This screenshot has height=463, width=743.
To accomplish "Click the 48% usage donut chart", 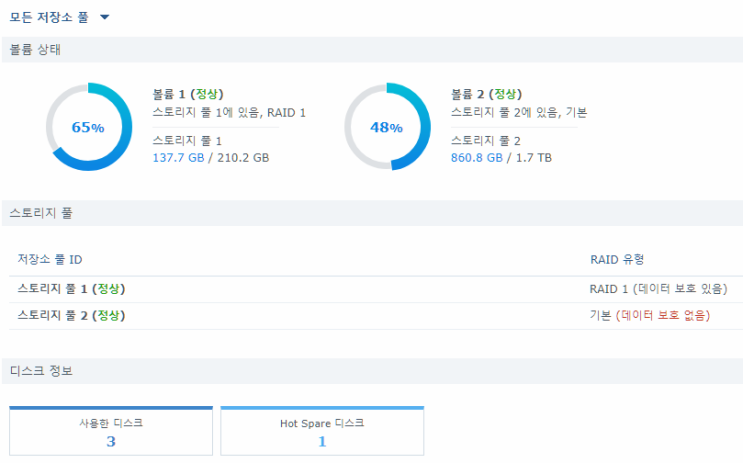I will pyautogui.click(x=387, y=127).
